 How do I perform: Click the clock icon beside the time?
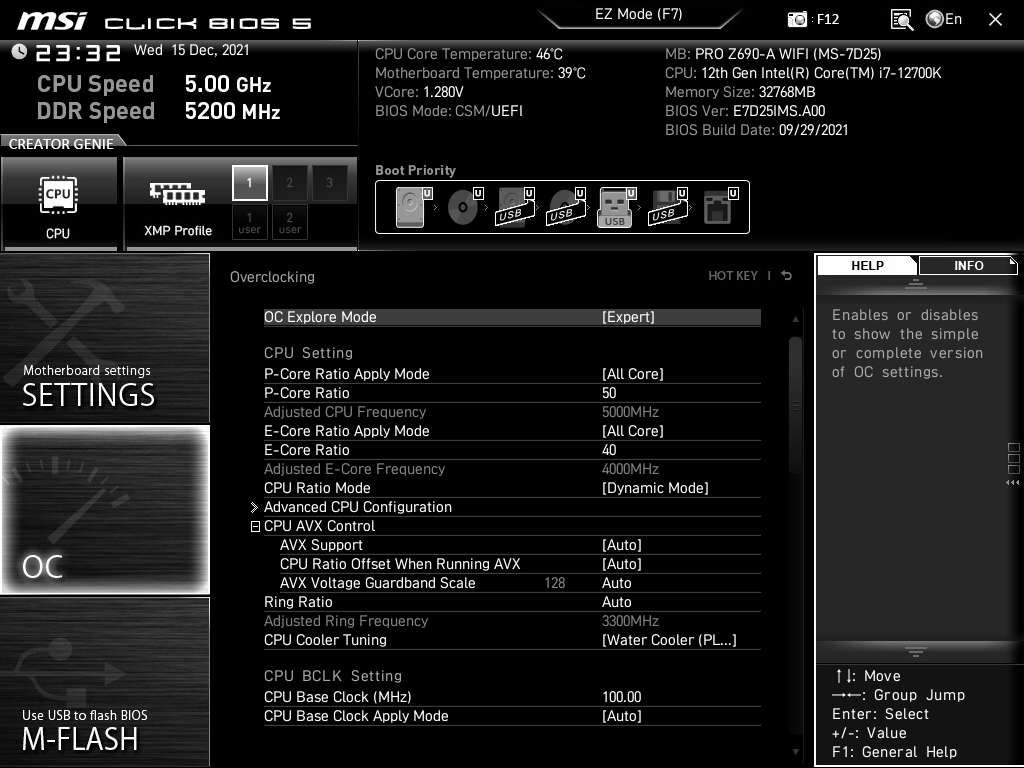(19, 52)
